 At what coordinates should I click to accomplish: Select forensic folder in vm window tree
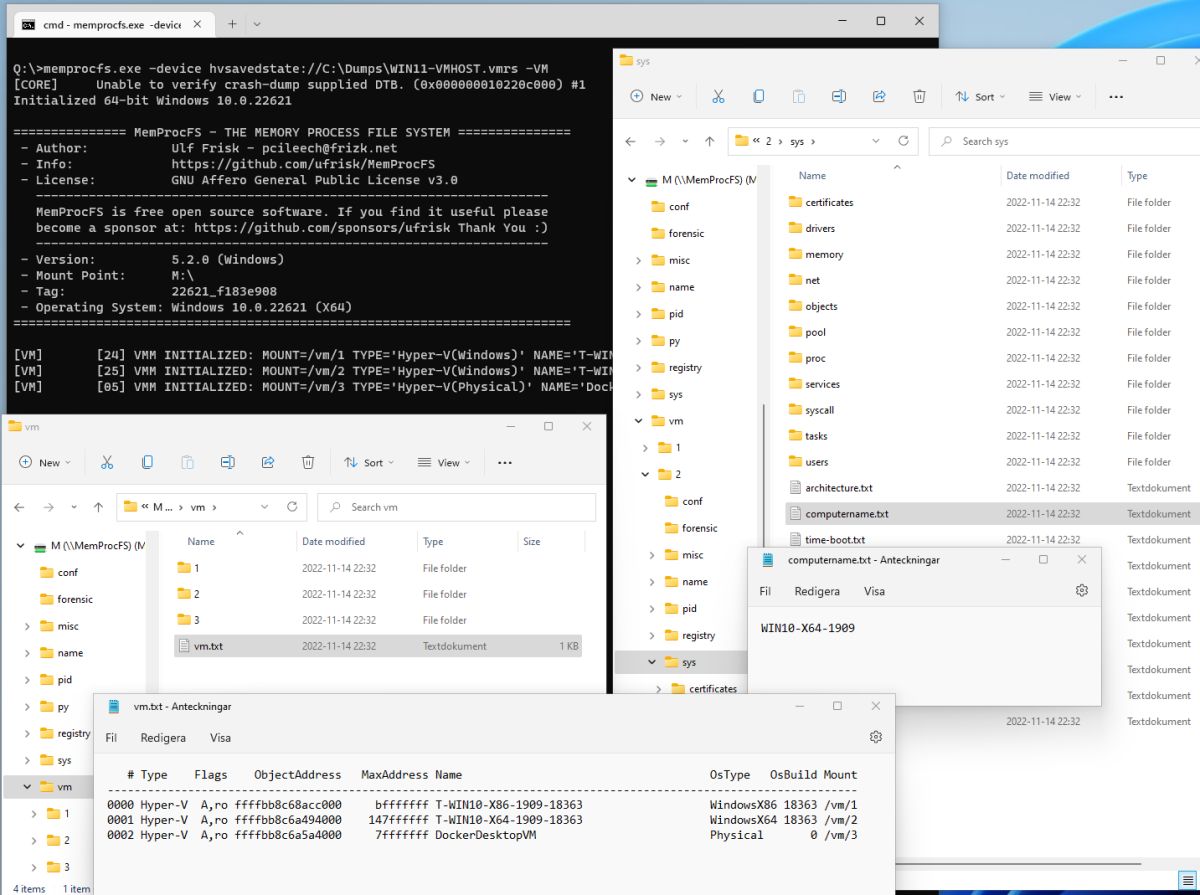tap(75, 599)
